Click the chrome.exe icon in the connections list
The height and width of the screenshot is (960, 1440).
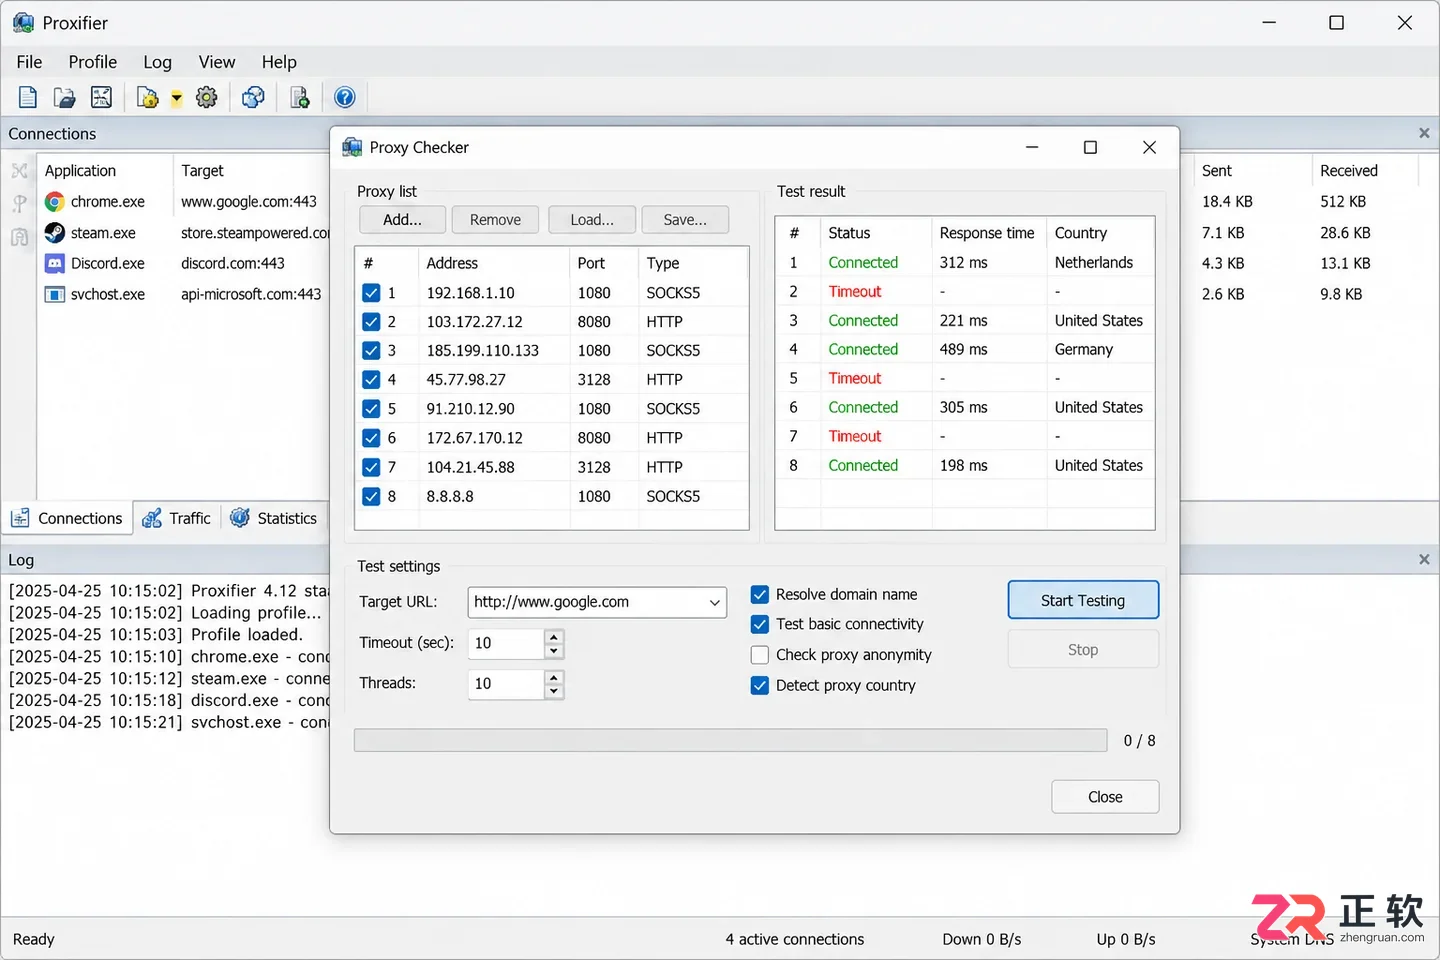coord(54,202)
